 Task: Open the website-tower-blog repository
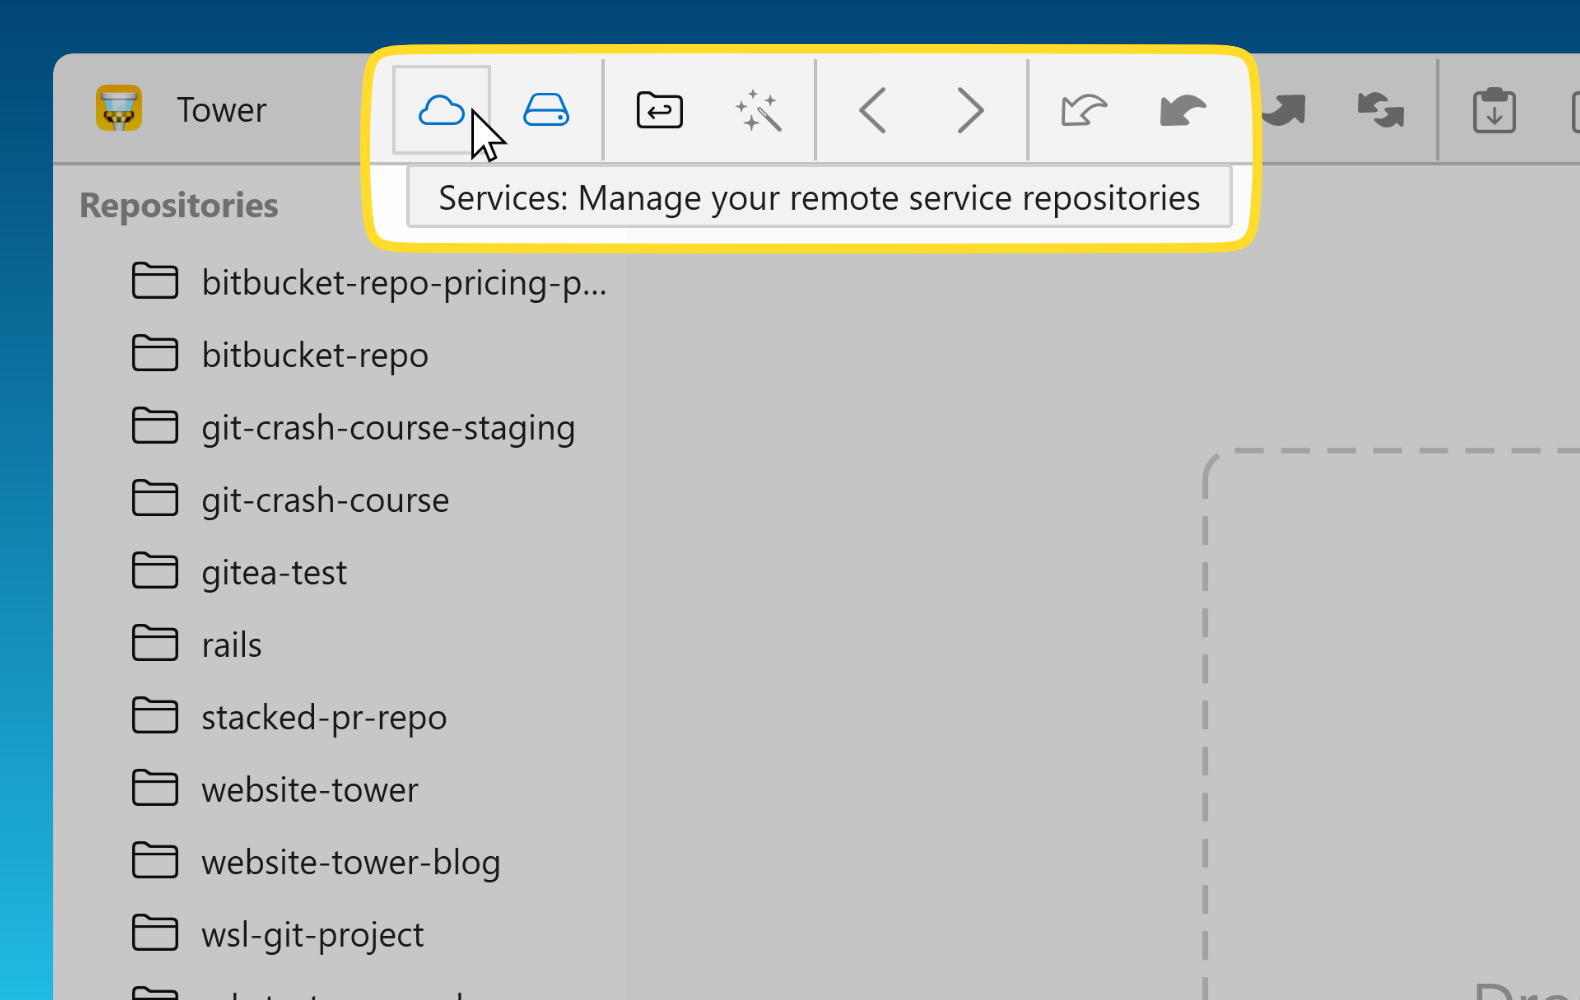[350, 862]
